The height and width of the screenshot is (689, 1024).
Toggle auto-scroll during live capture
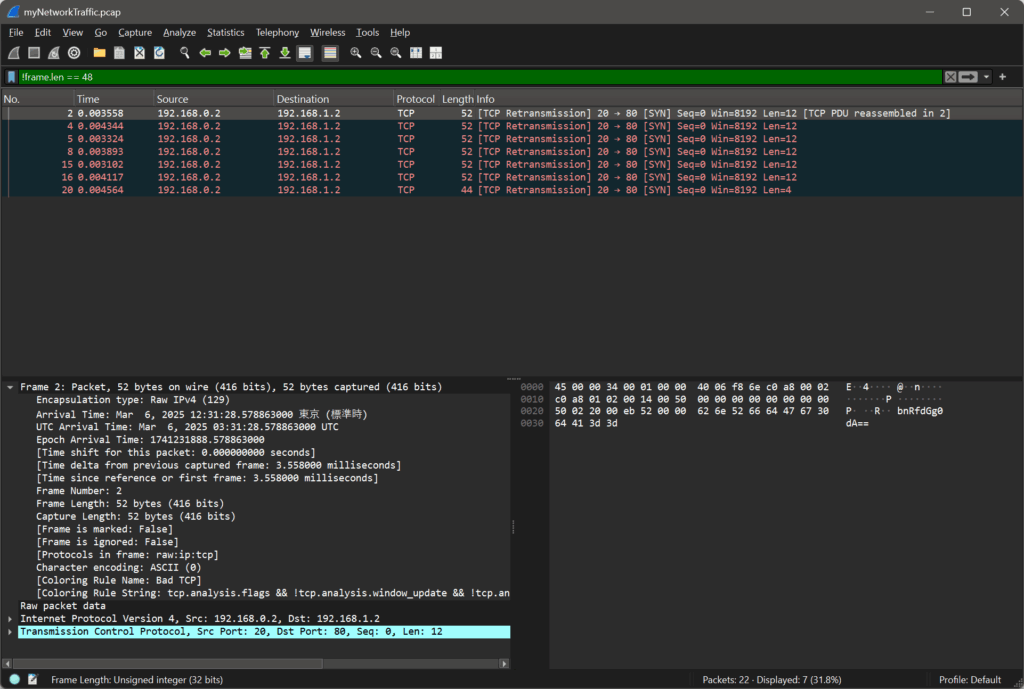tap(305, 52)
